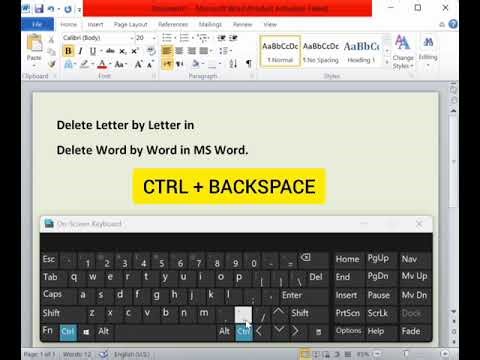Click the Text Highlight Color button
The width and height of the screenshot is (480, 360).
(x=84, y=64)
